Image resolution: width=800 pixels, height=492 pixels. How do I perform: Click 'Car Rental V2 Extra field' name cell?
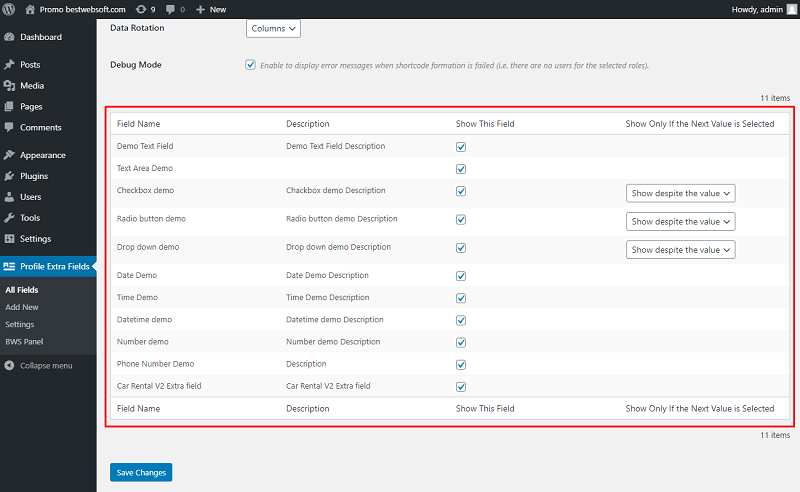(x=159, y=386)
